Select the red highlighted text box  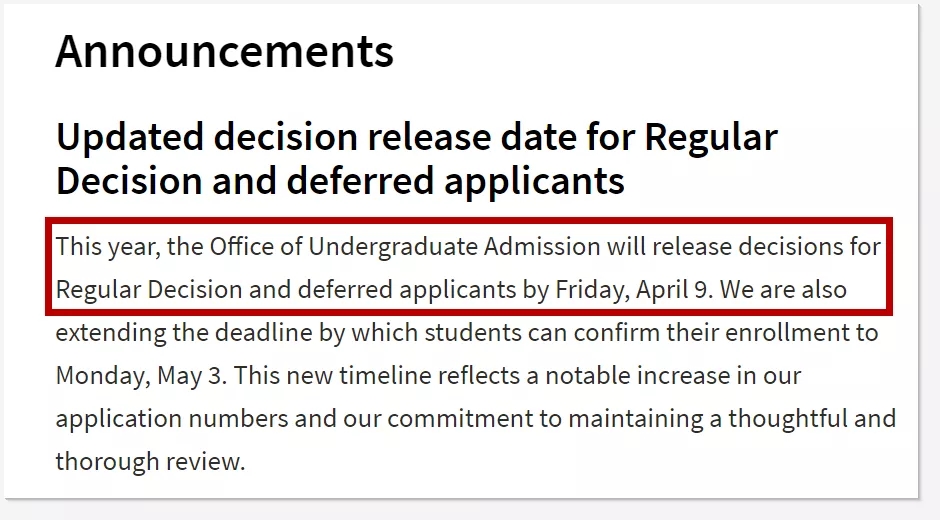tap(469, 266)
